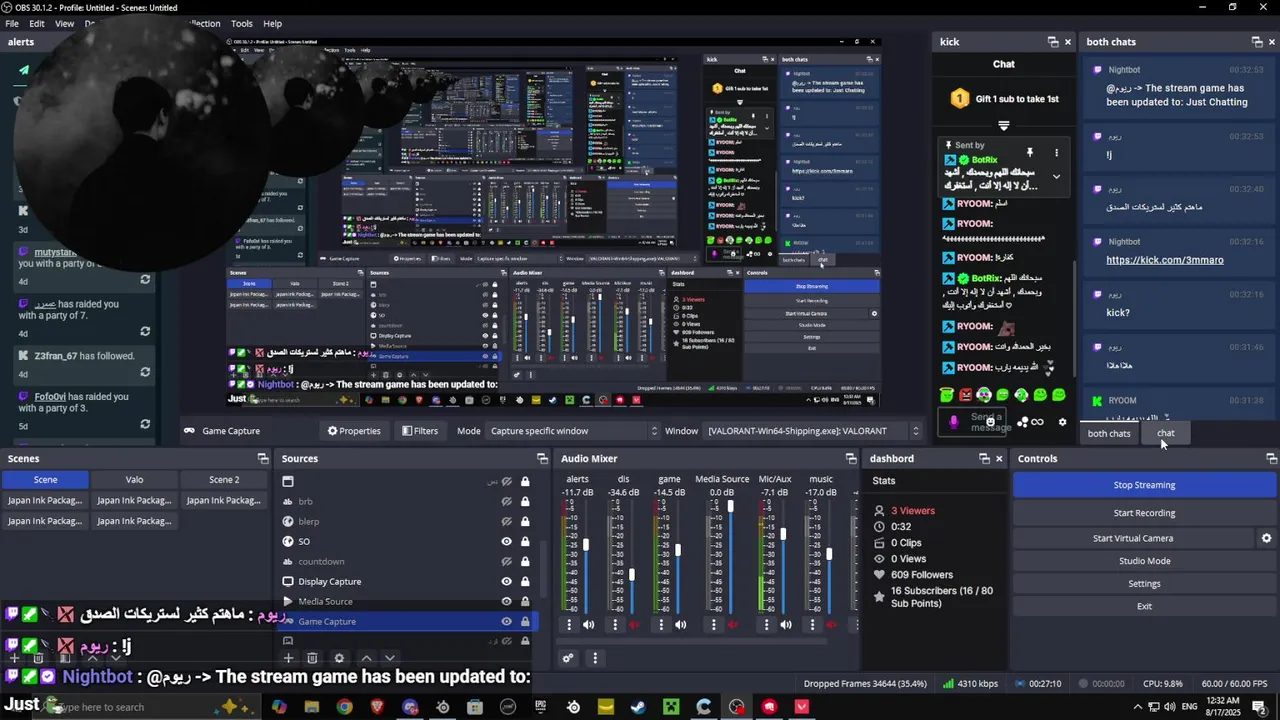Open Advanced Audio Properties gears icon

tap(568, 658)
